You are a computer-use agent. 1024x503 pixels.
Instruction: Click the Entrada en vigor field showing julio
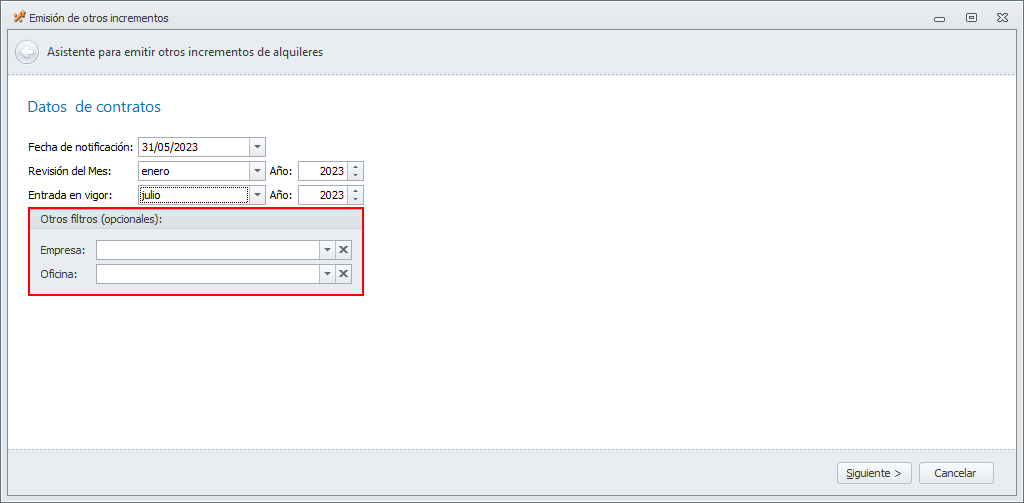pos(194,195)
